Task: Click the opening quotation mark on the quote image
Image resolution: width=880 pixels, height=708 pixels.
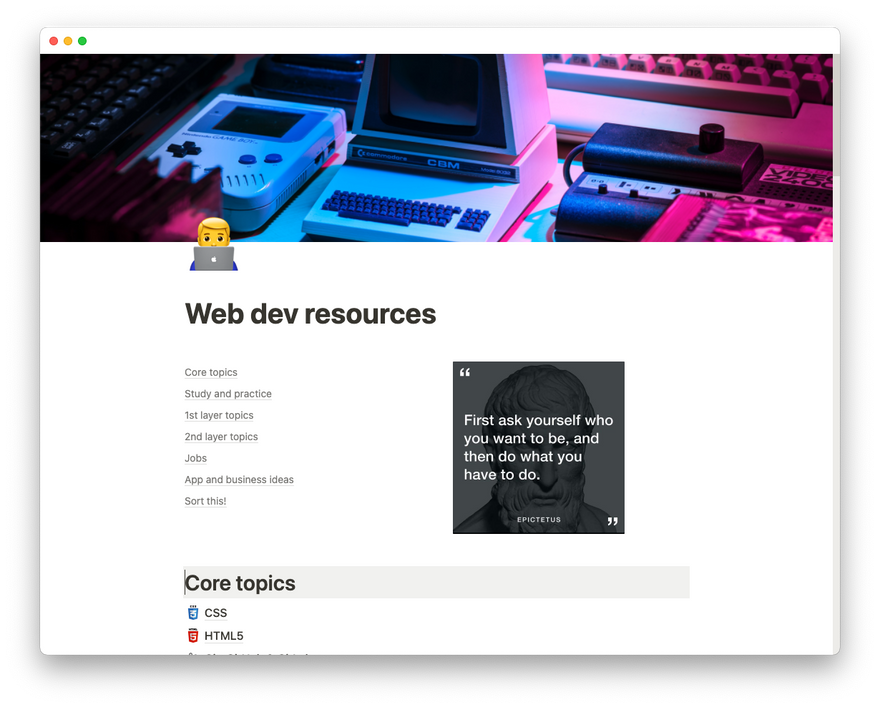Action: [465, 374]
